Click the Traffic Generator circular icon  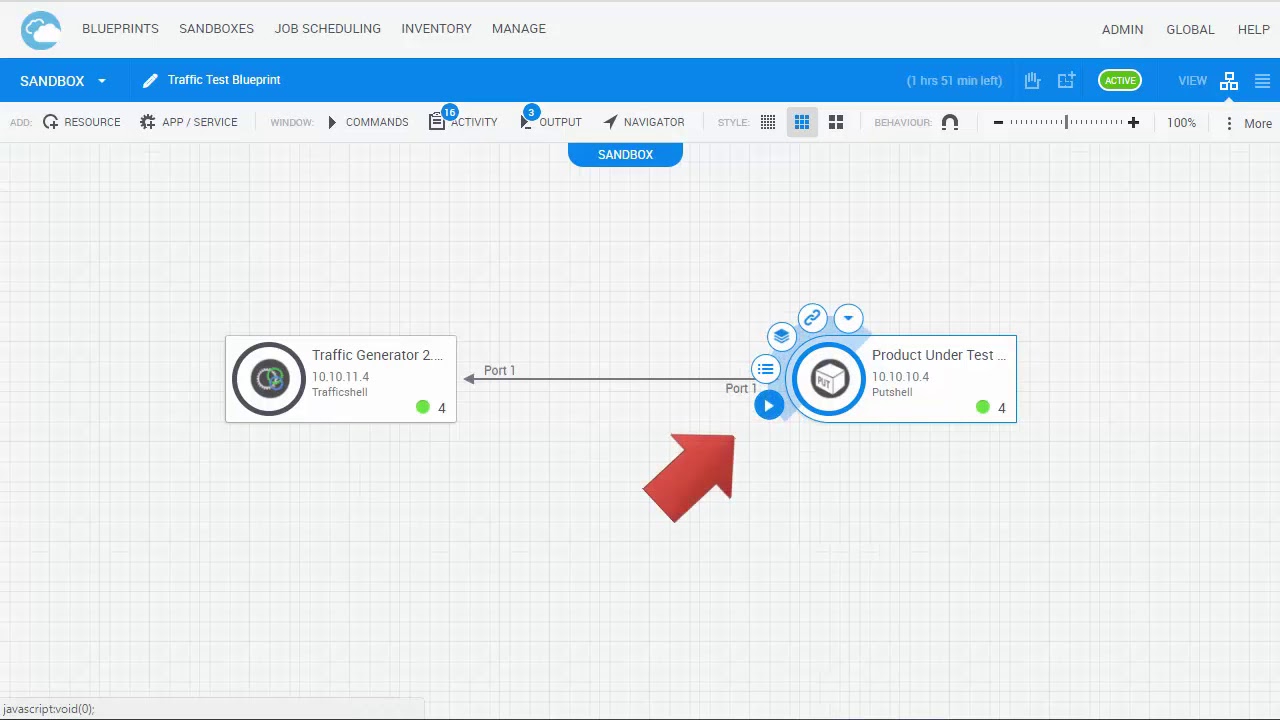click(269, 379)
